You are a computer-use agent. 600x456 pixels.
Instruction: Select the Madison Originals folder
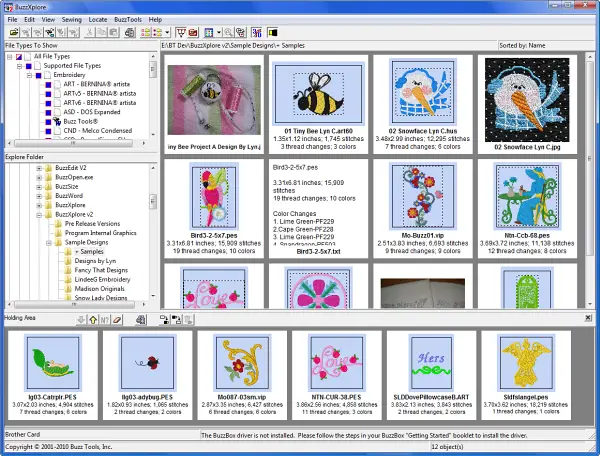99,289
